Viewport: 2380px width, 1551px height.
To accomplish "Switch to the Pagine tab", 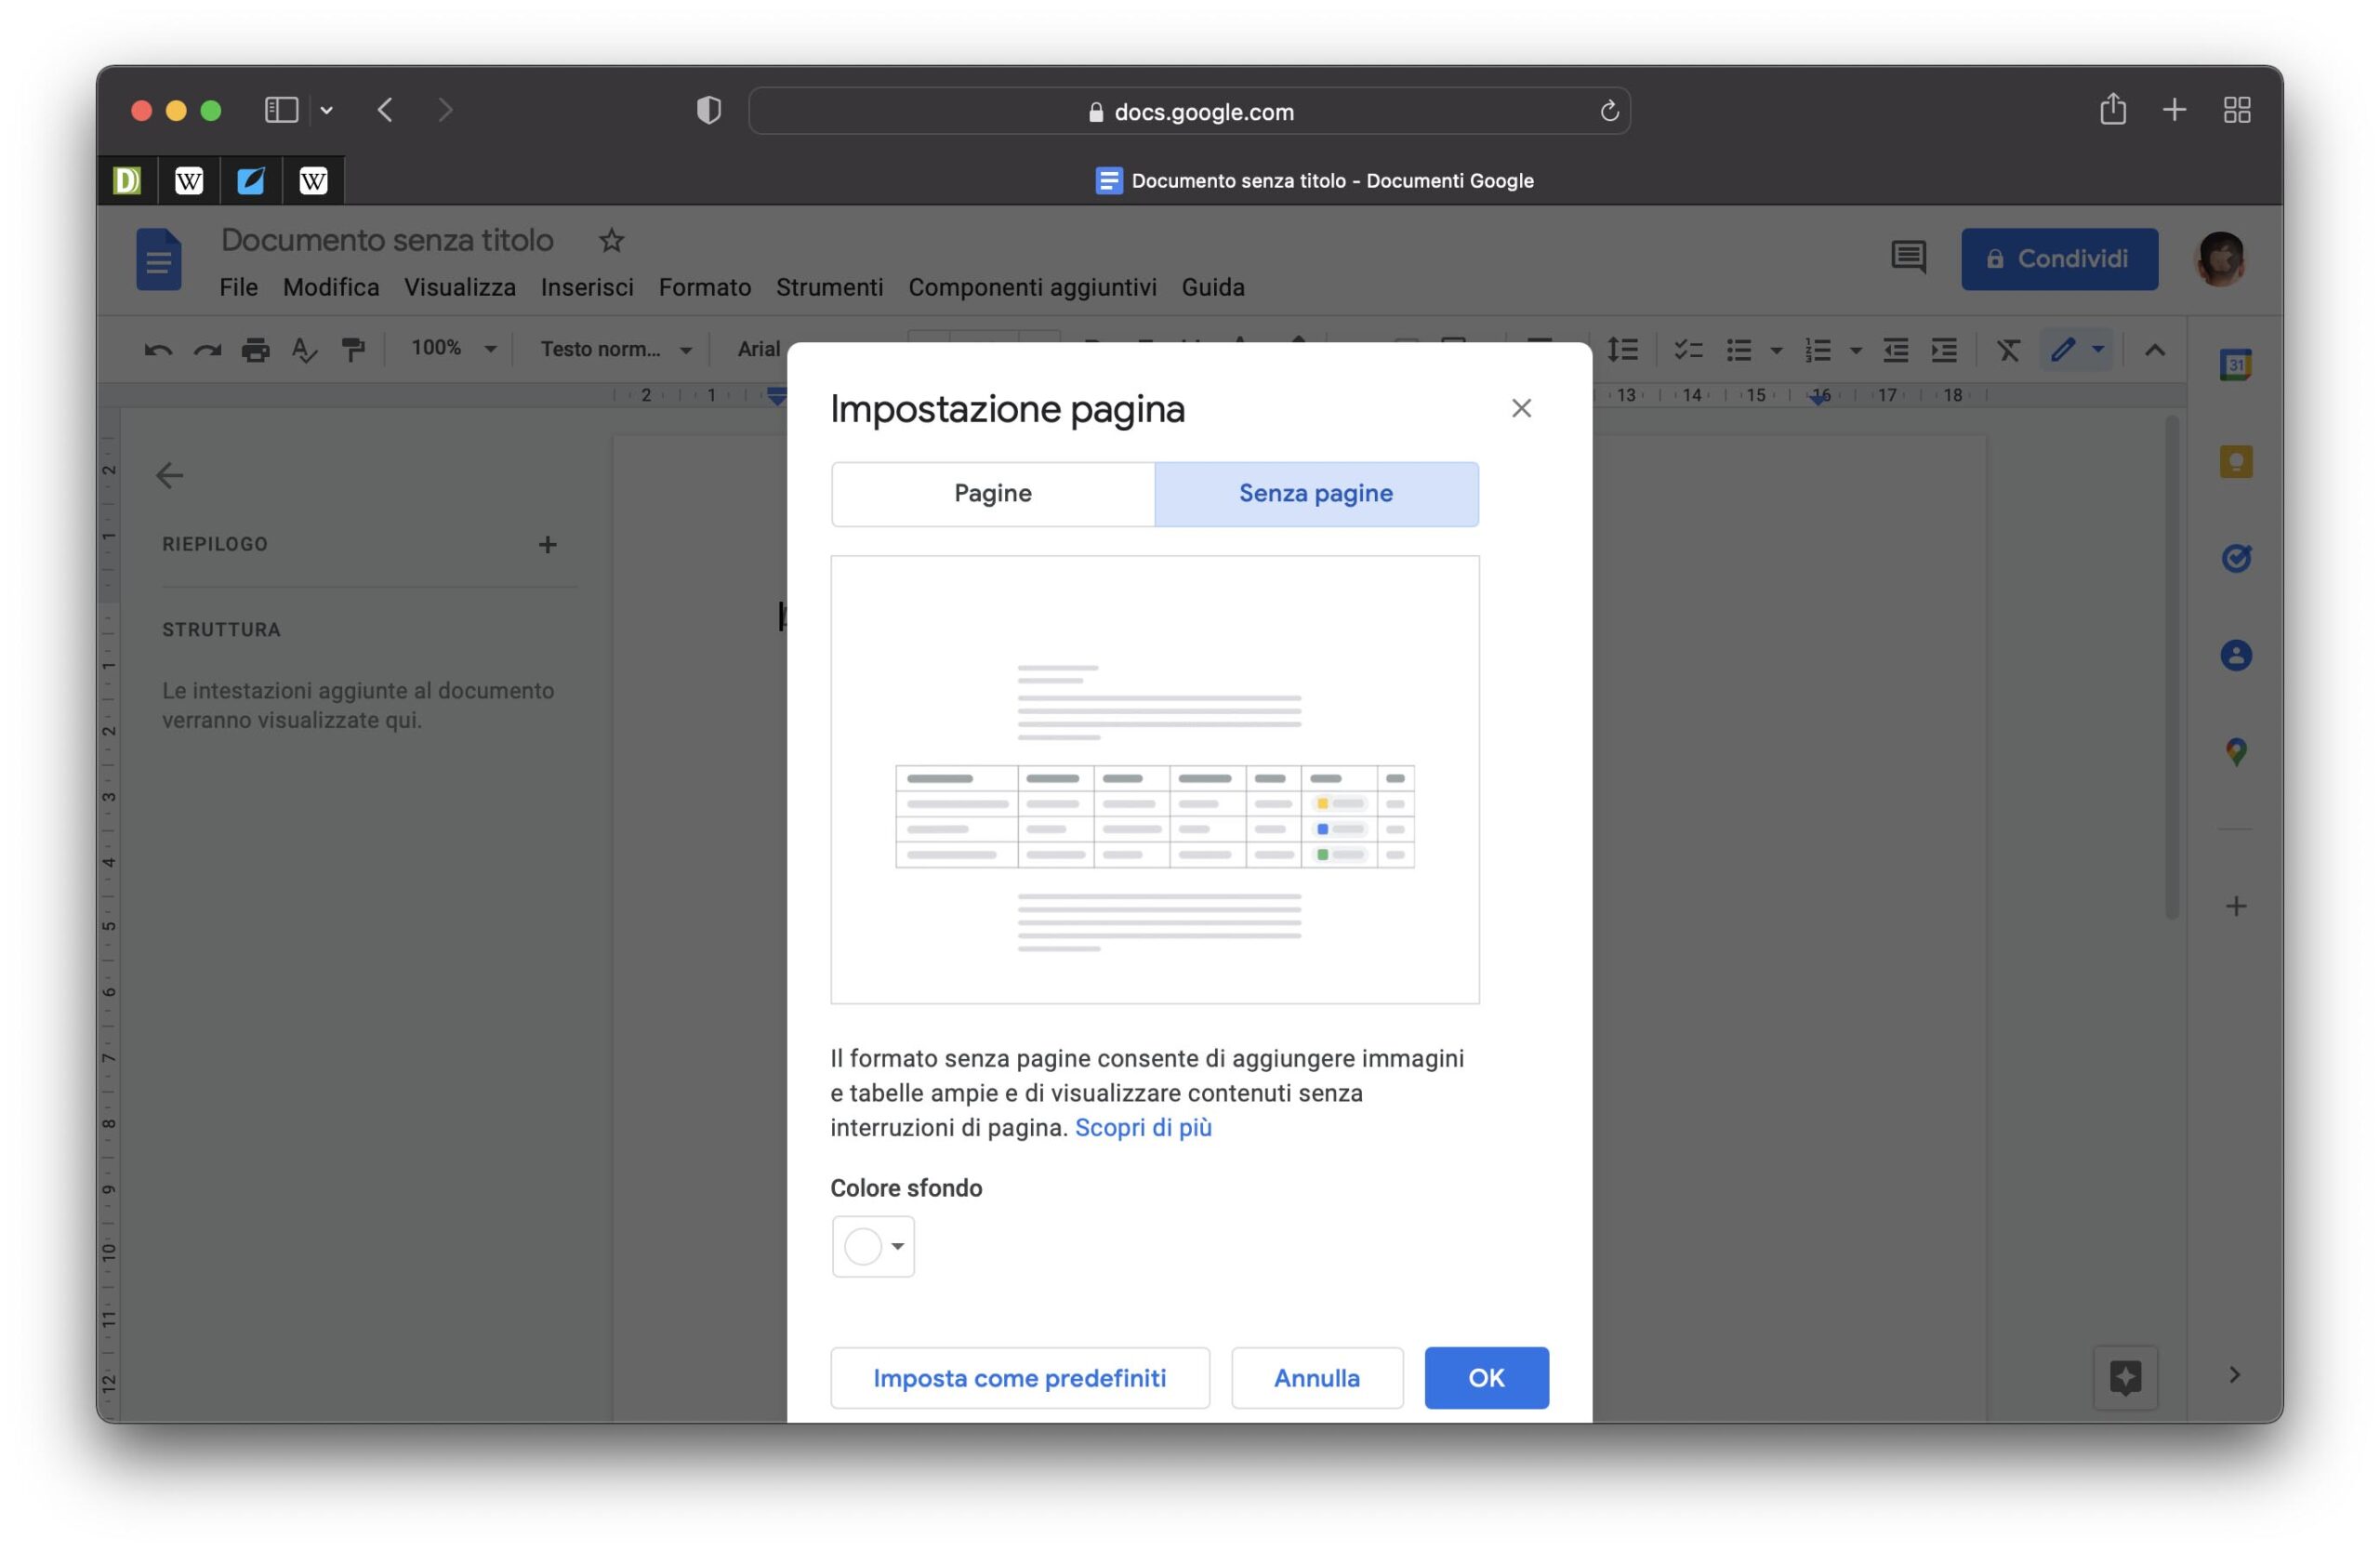I will (x=992, y=494).
